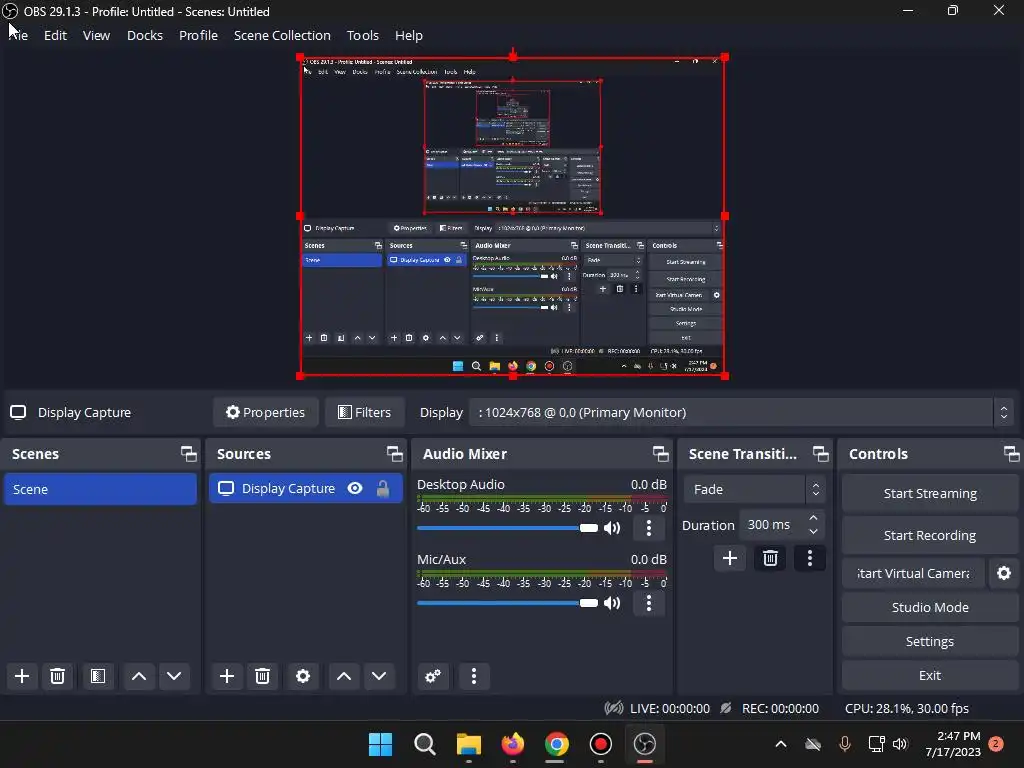Open the Edit menu
This screenshot has width=1024, height=768.
click(x=56, y=35)
